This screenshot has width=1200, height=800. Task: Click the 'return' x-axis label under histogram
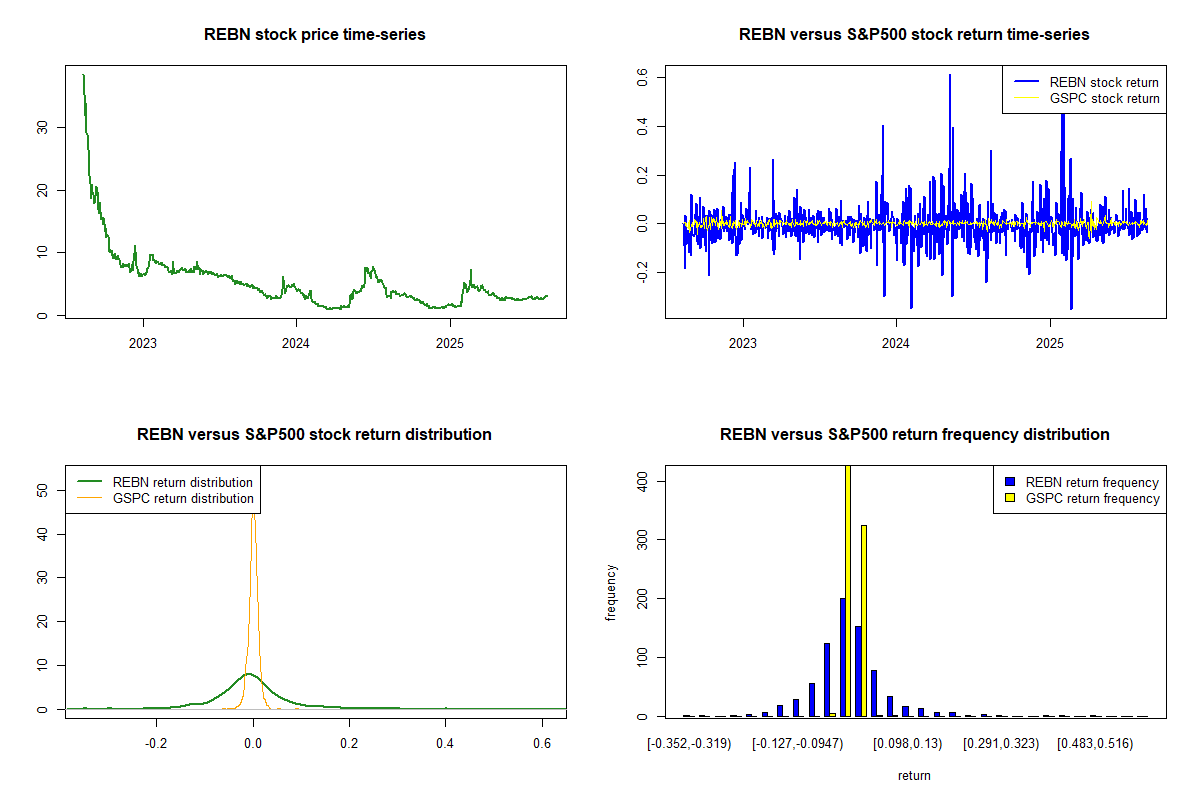914,775
